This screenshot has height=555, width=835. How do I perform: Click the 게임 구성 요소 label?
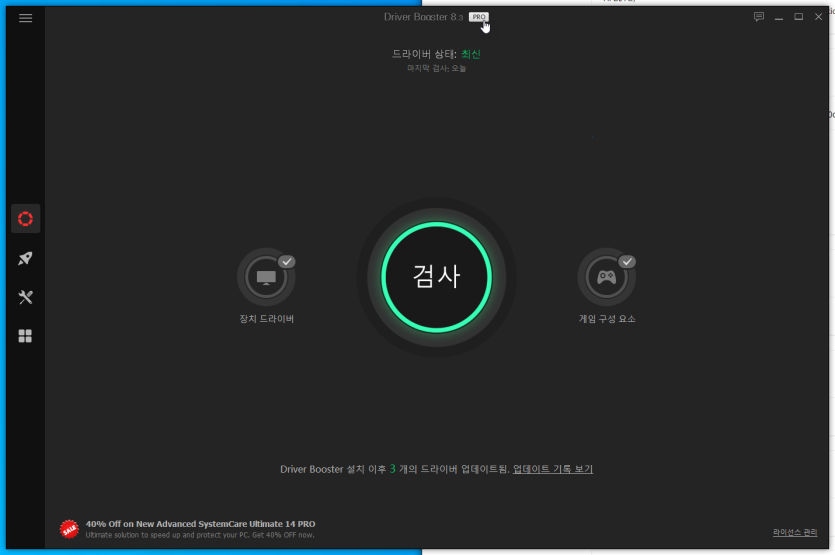pos(607,319)
